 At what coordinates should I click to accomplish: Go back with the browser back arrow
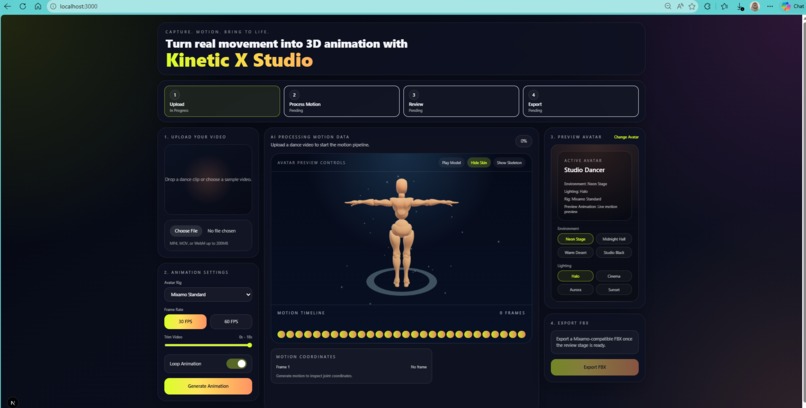click(x=7, y=6)
